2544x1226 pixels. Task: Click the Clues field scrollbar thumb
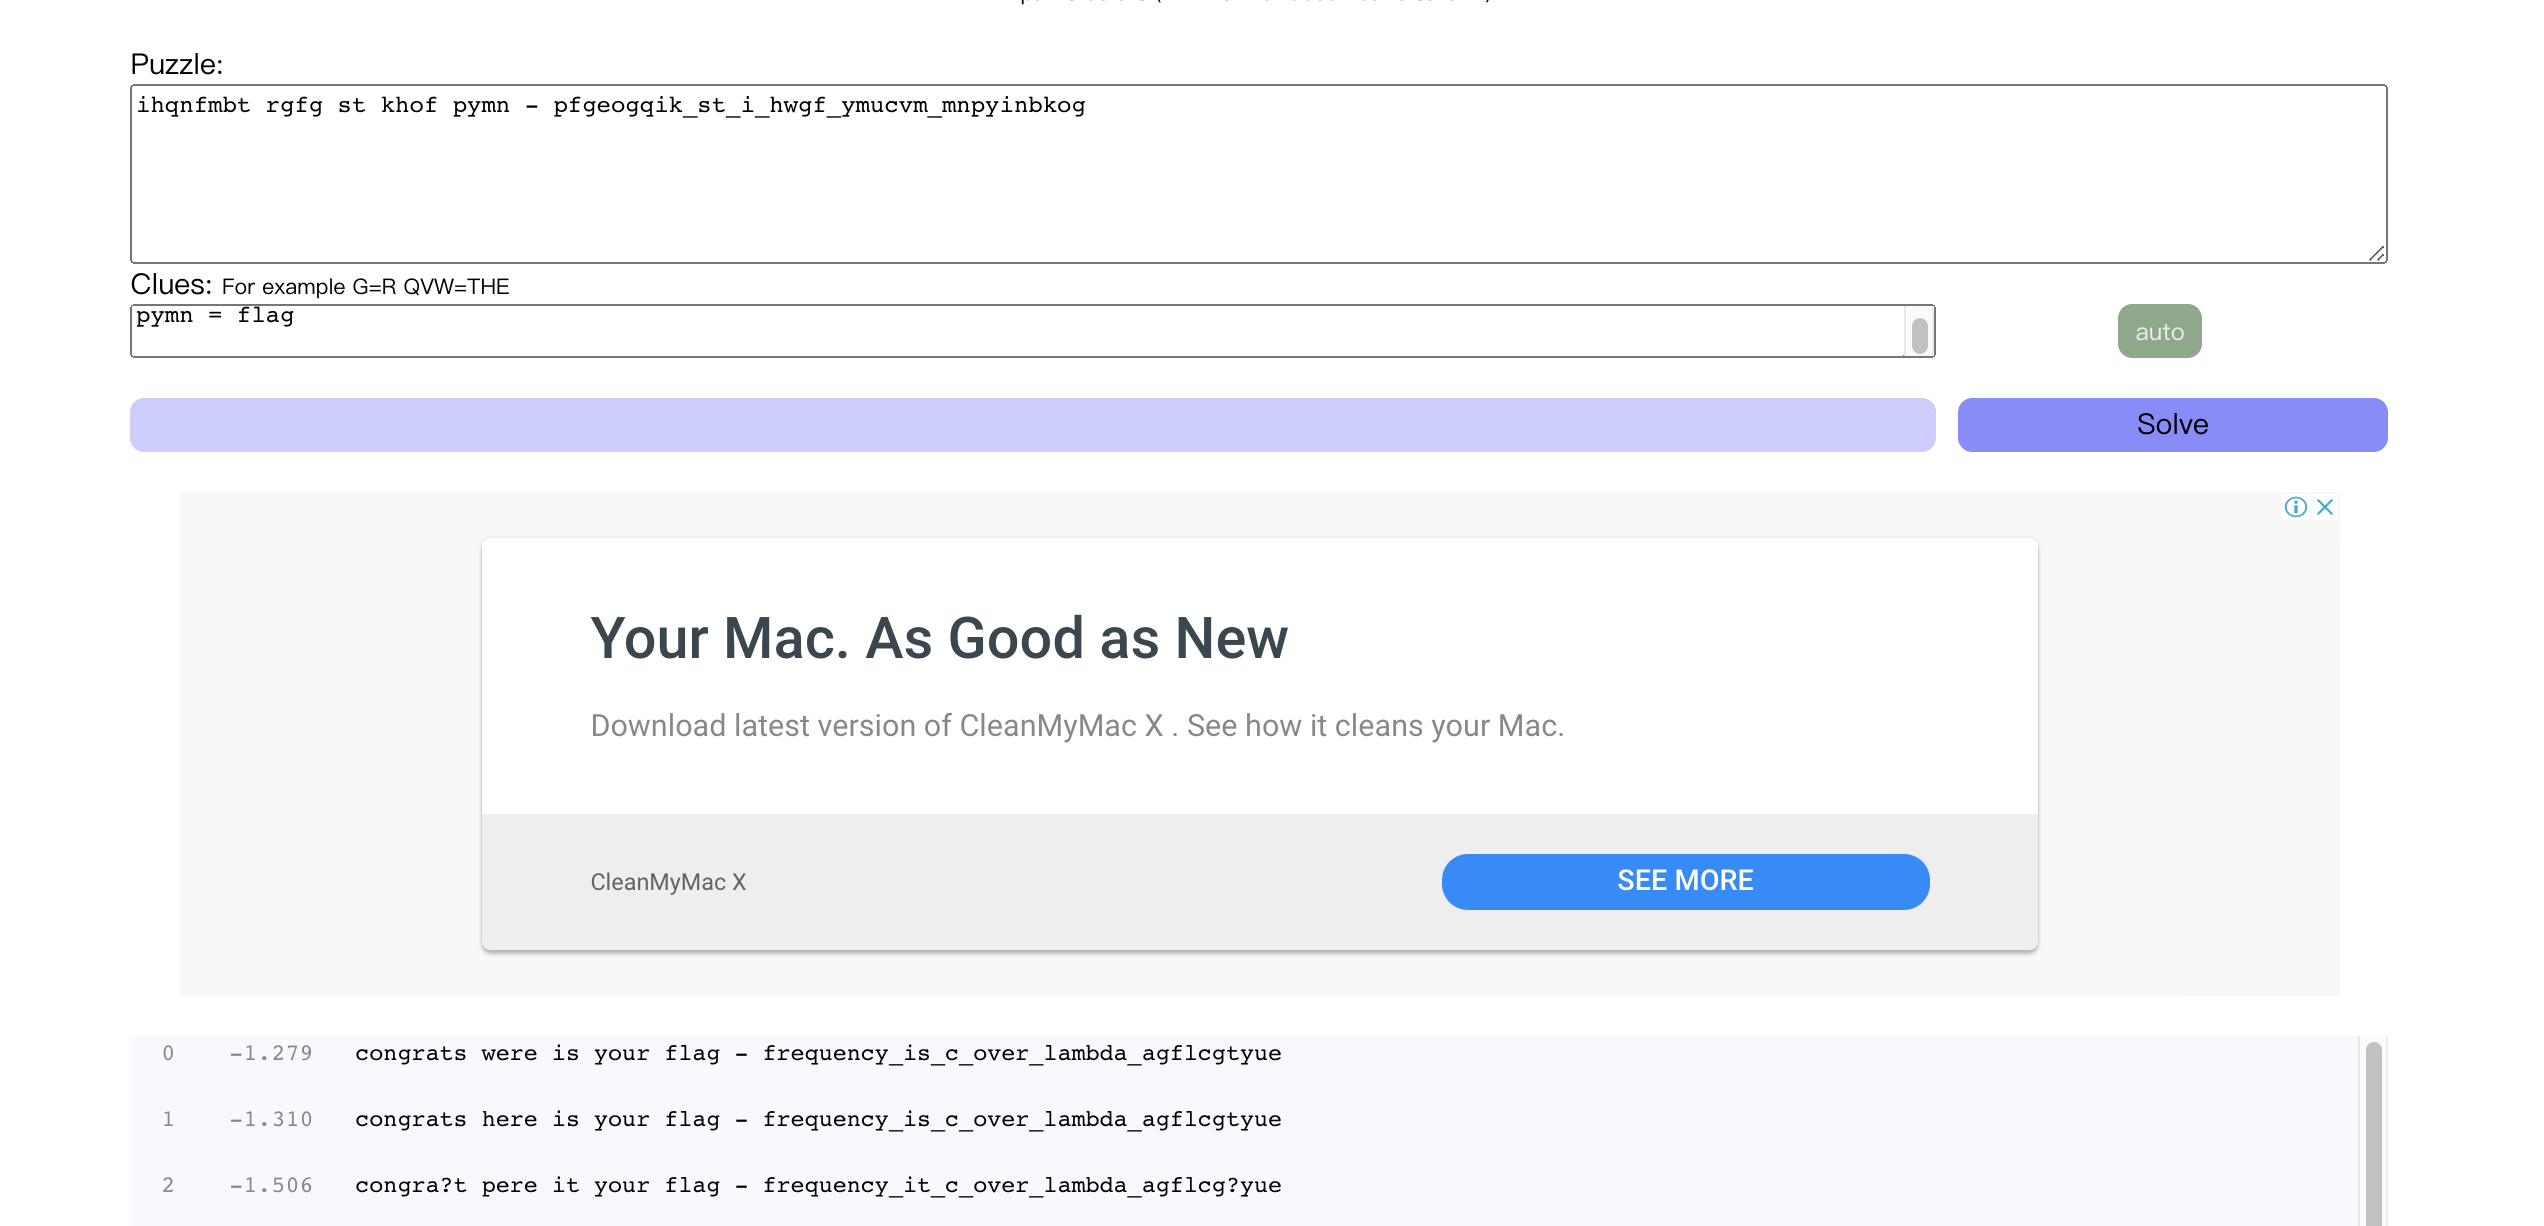[x=1919, y=335]
